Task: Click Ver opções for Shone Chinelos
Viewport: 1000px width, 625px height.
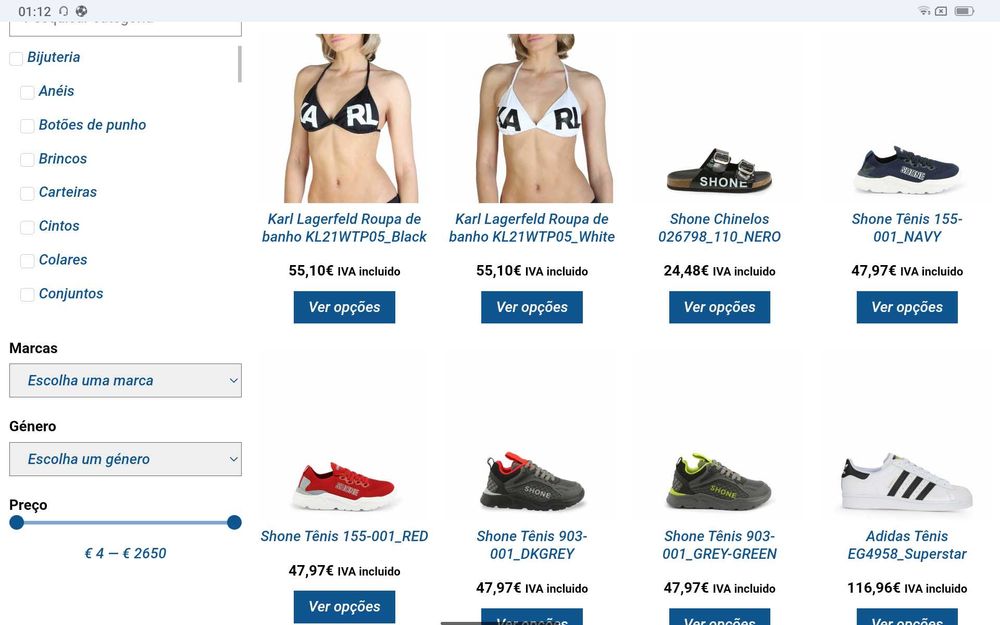Action: point(719,307)
